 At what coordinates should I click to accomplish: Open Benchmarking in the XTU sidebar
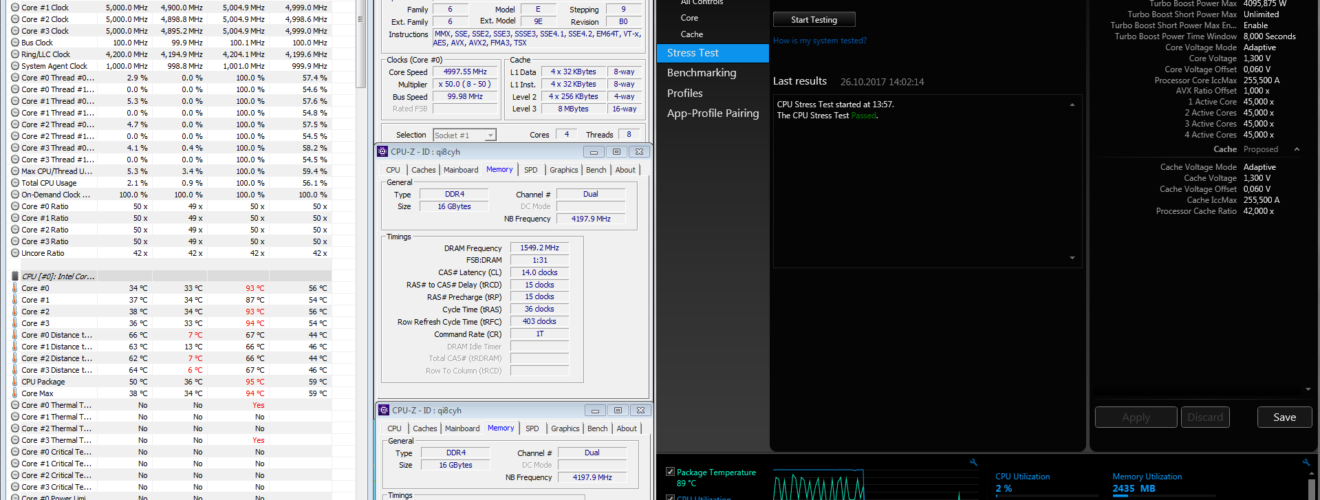pos(701,73)
